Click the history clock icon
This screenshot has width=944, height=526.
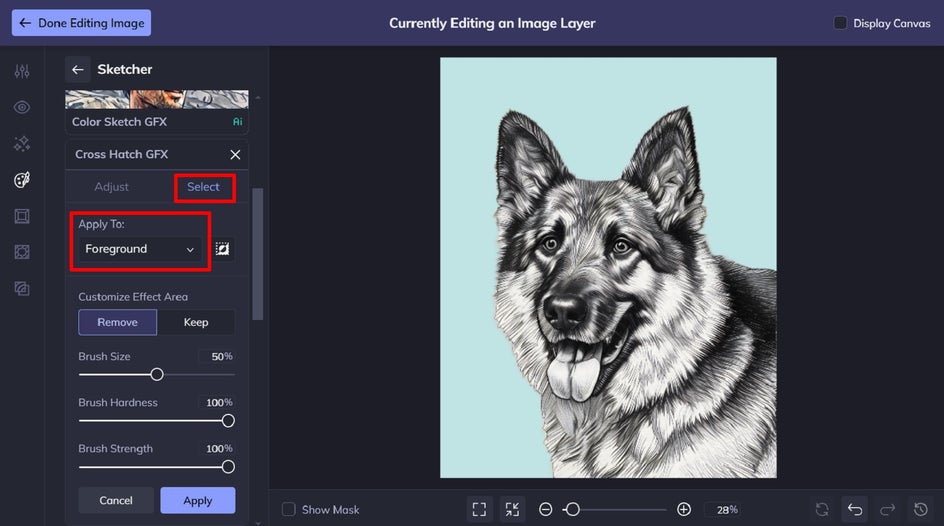921,510
